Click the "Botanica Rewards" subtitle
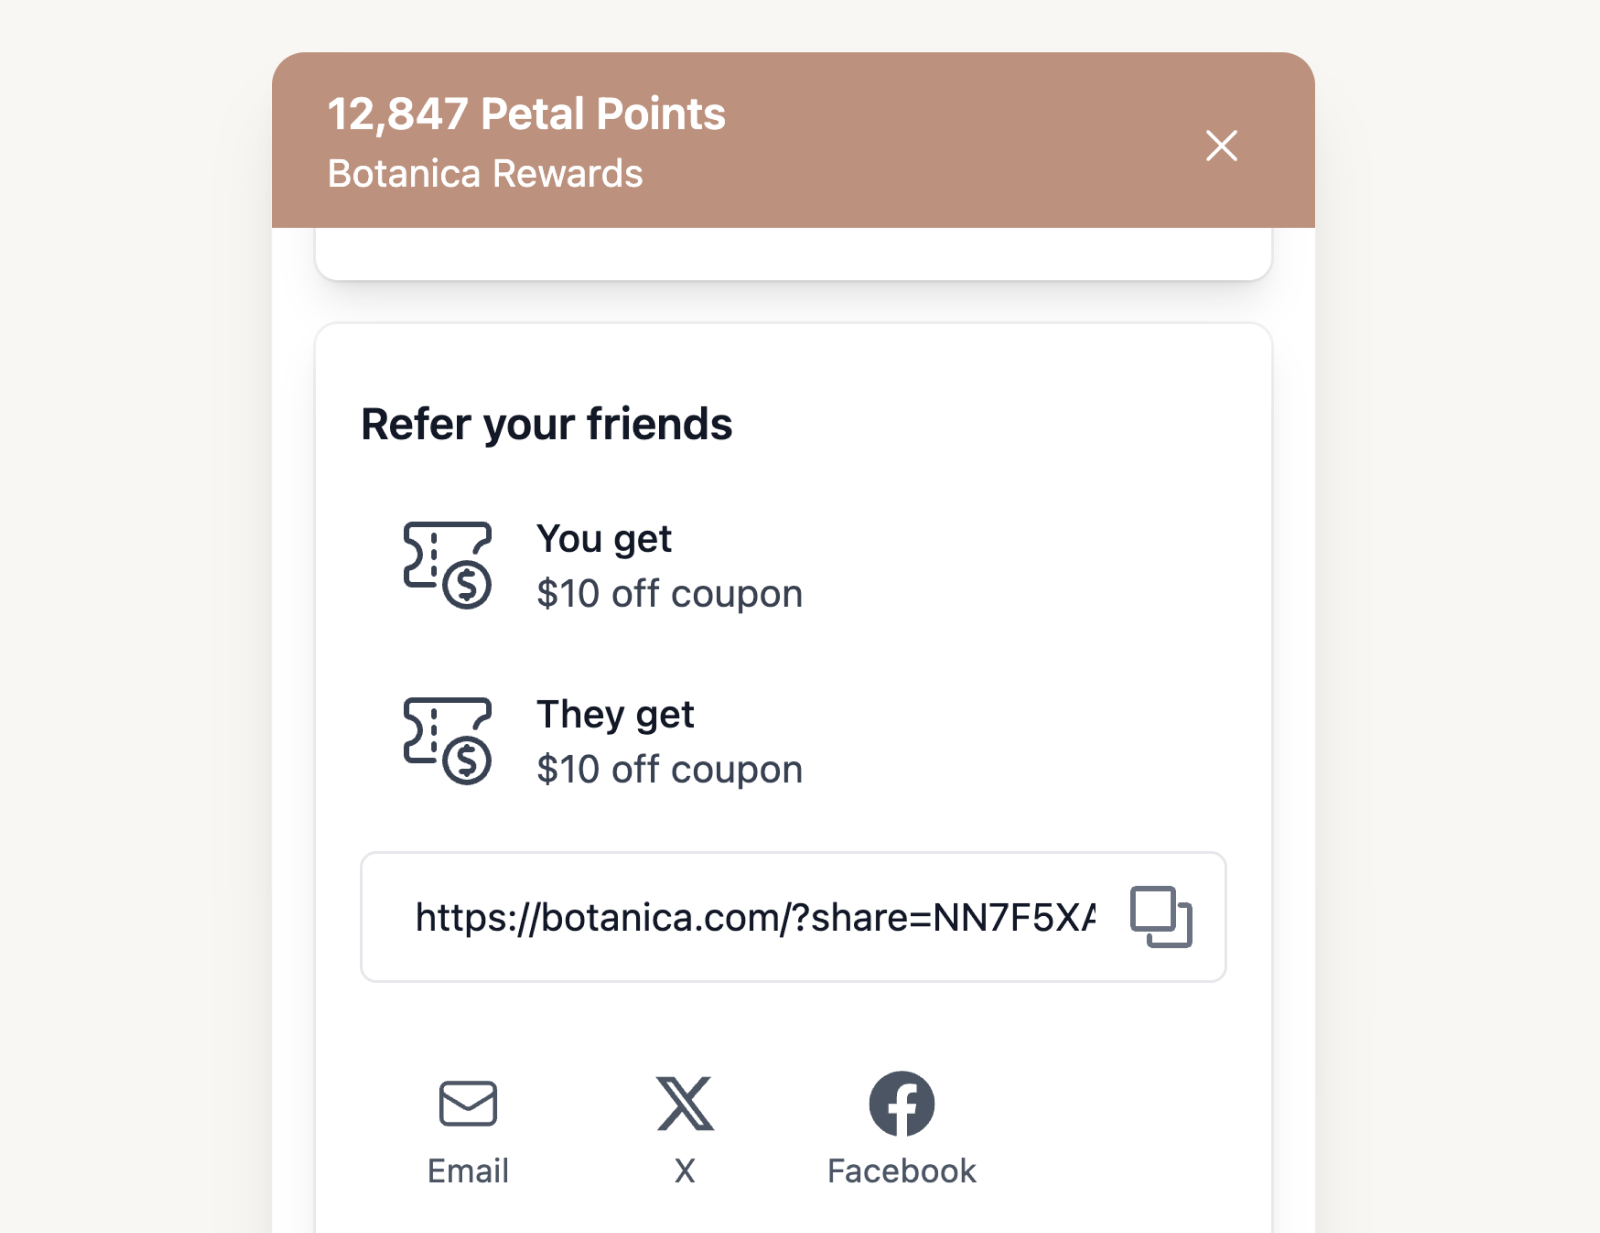Image resolution: width=1600 pixels, height=1233 pixels. pos(485,174)
